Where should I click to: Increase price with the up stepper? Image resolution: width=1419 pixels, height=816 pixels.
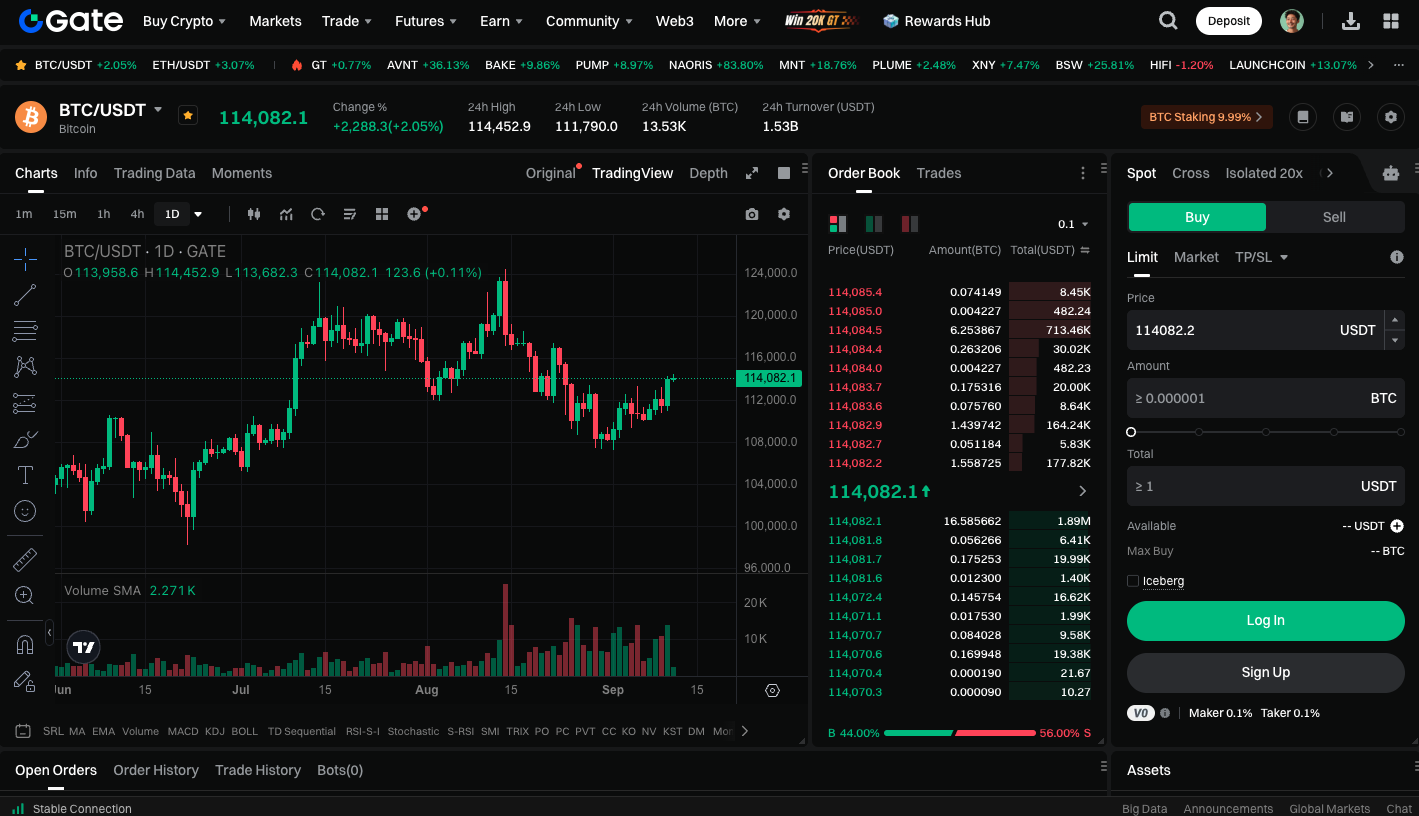click(1395, 320)
